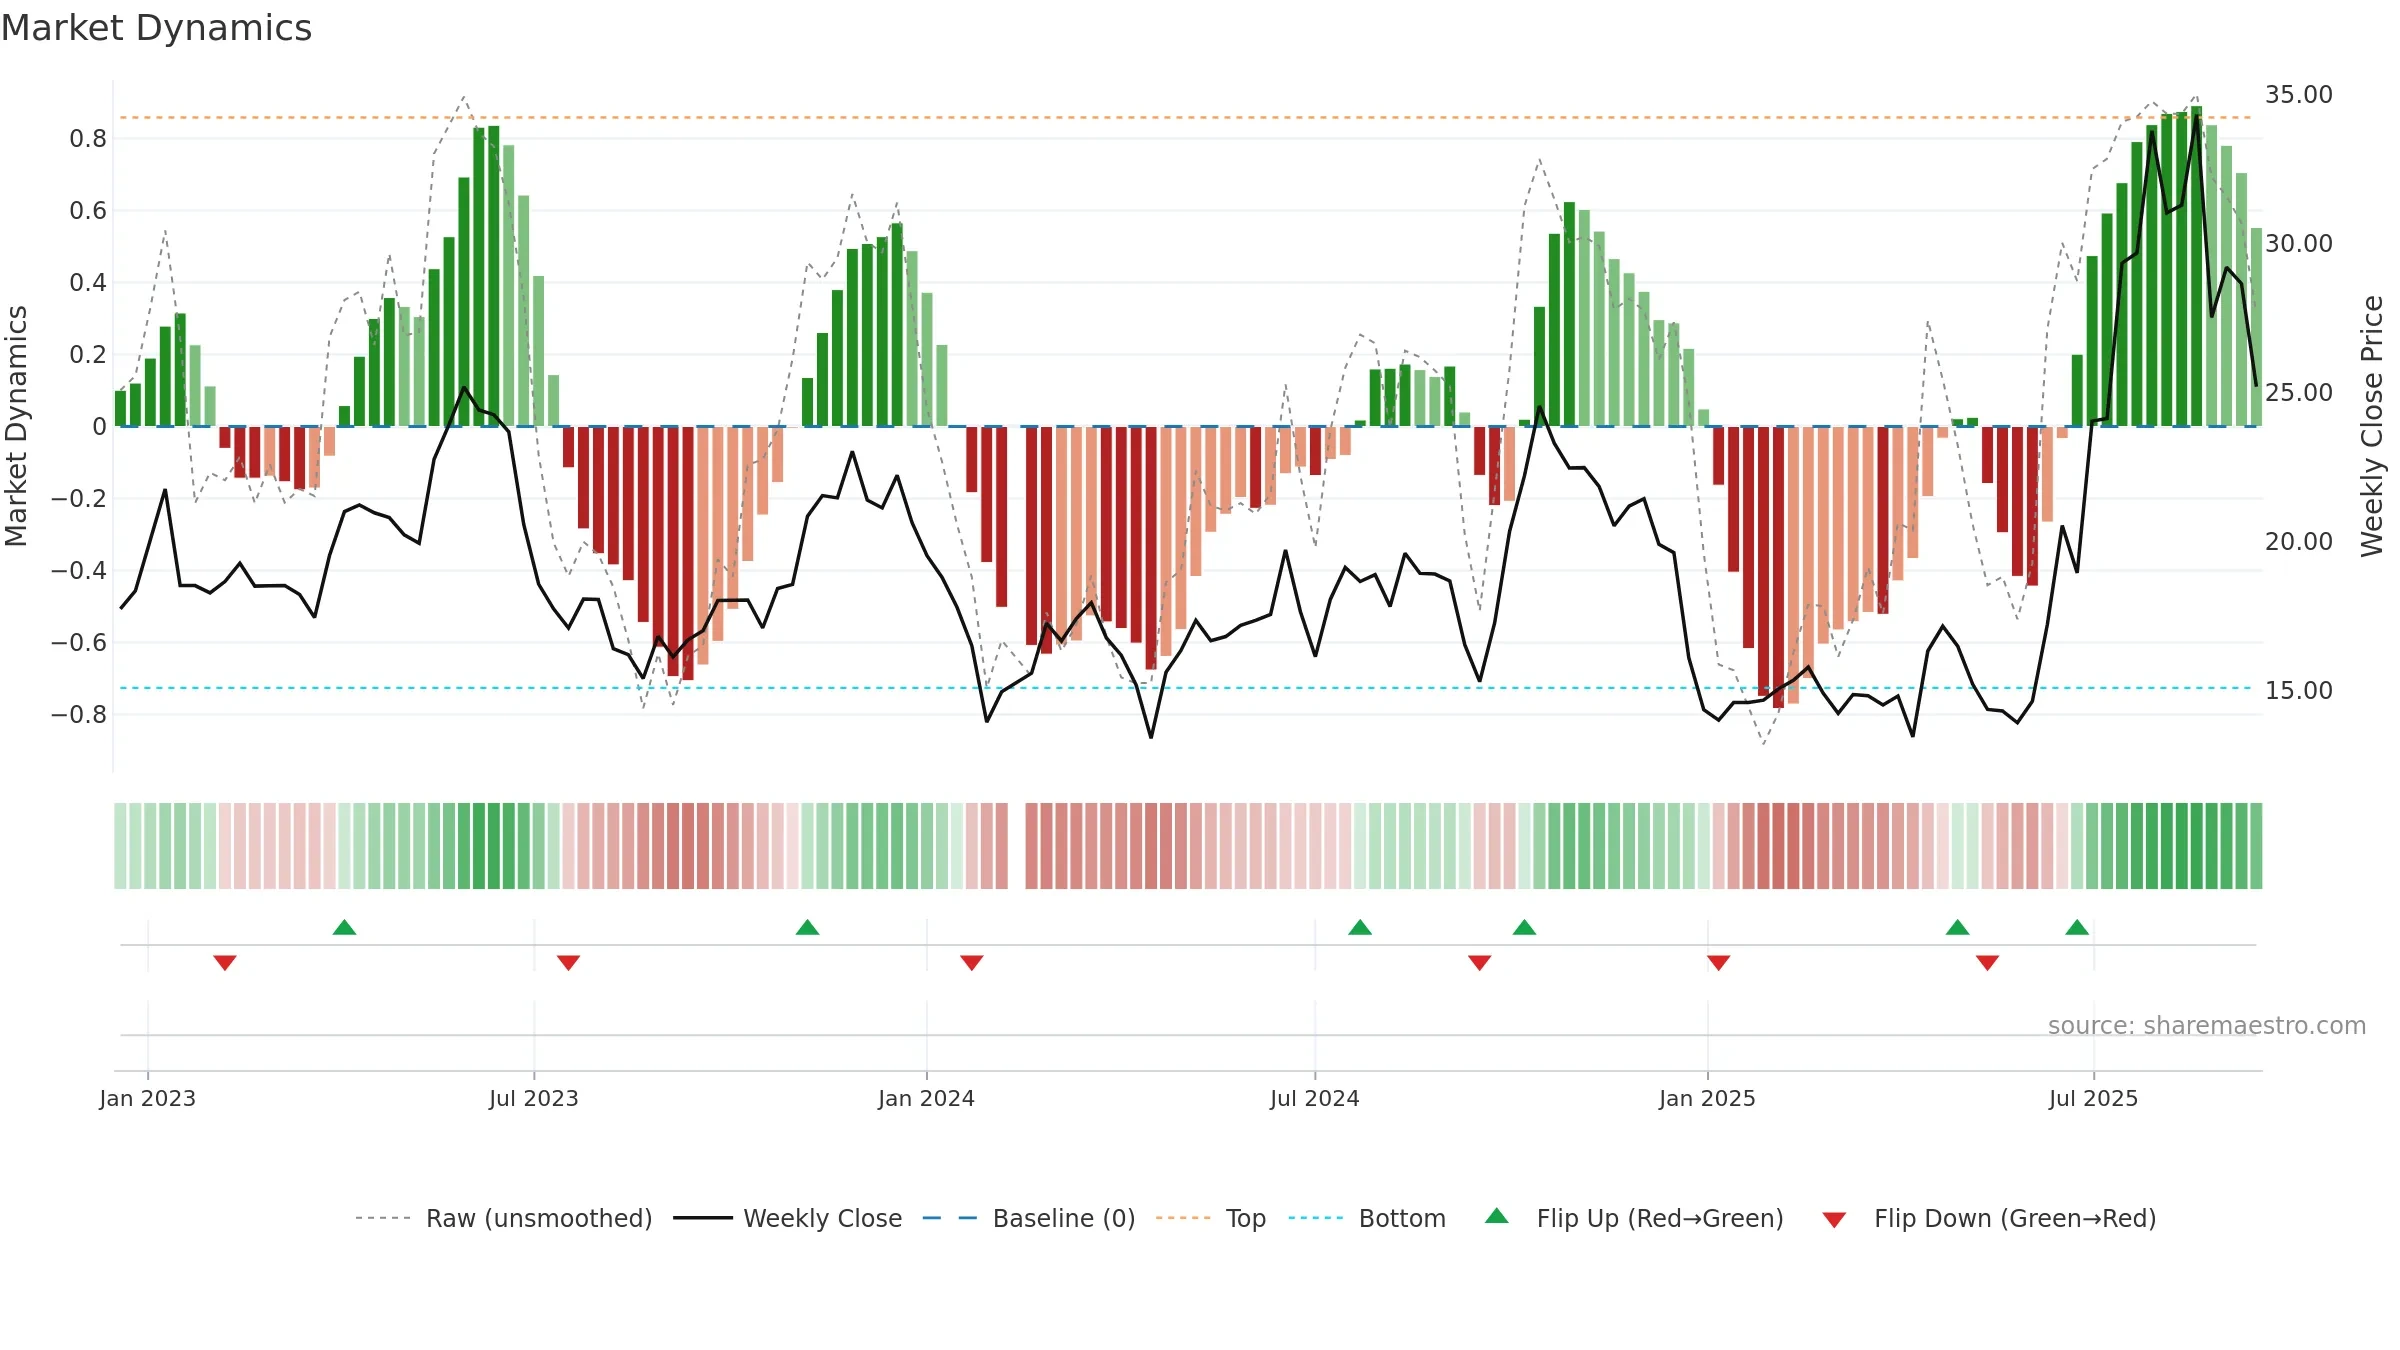This screenshot has height=1350, width=2400.
Task: Click the Jan 2024 x-axis label
Action: (x=927, y=1098)
